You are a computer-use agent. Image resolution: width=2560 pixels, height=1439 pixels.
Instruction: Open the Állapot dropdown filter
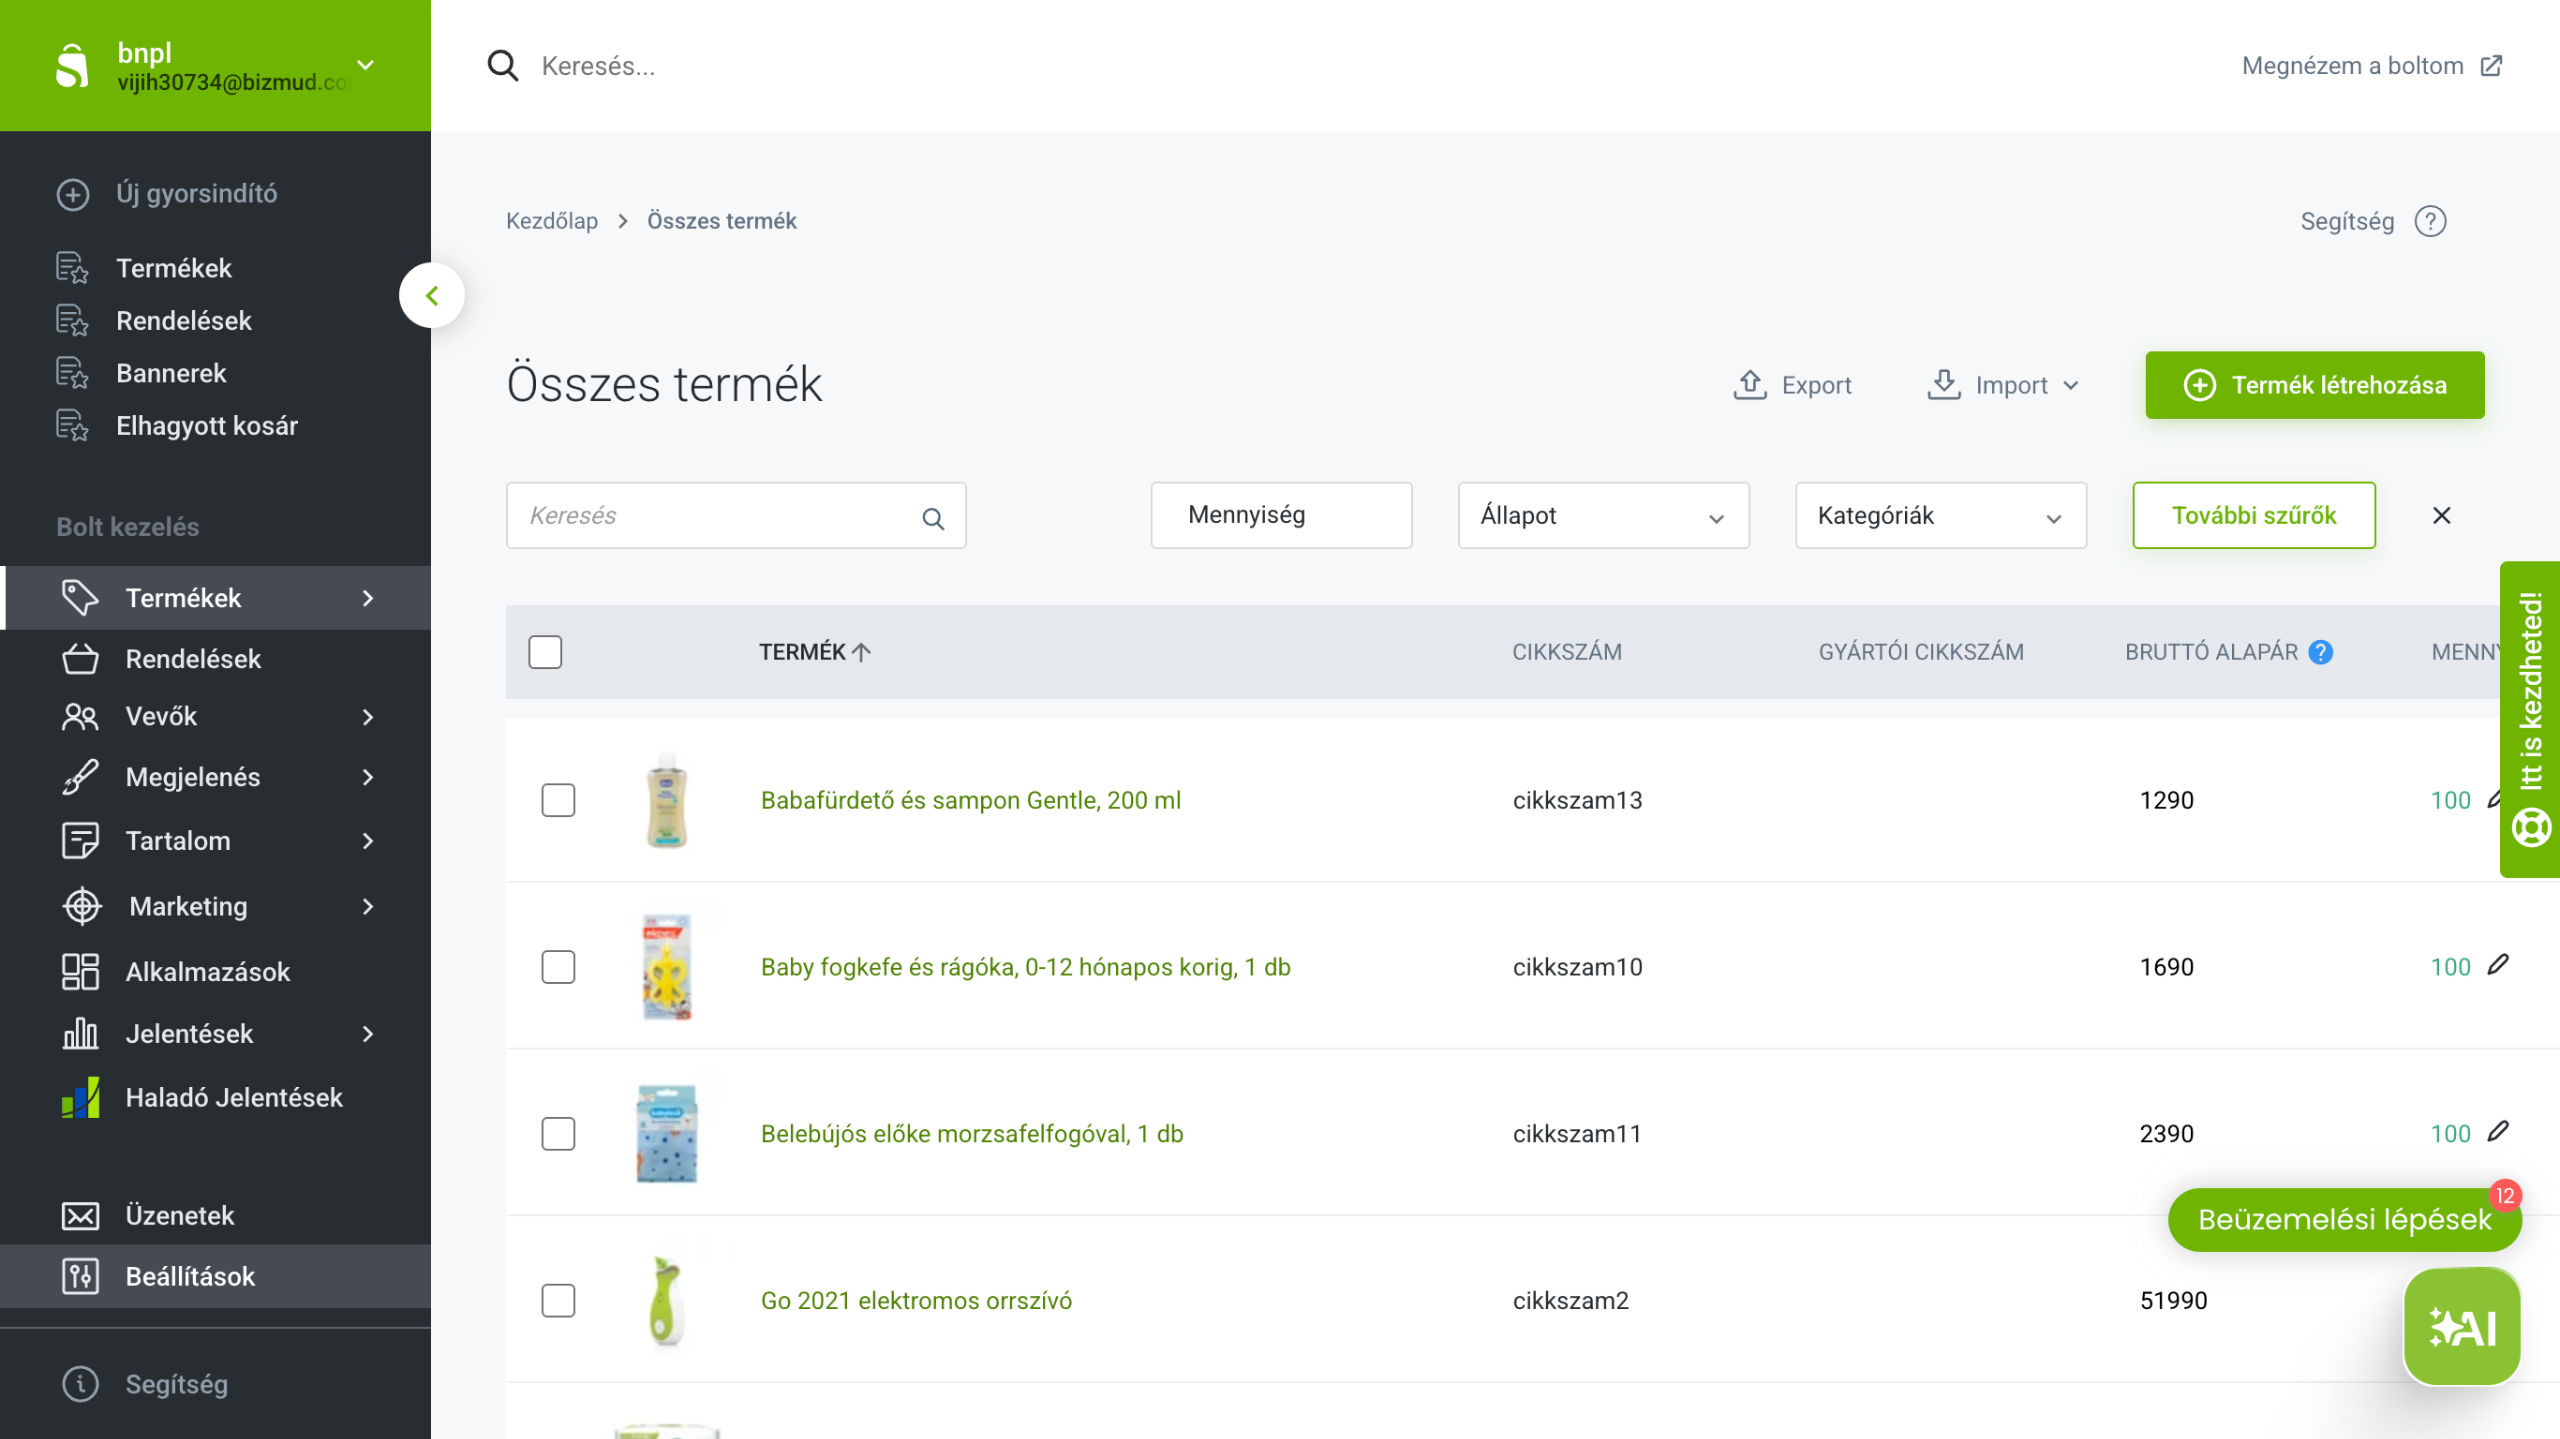[1603, 516]
